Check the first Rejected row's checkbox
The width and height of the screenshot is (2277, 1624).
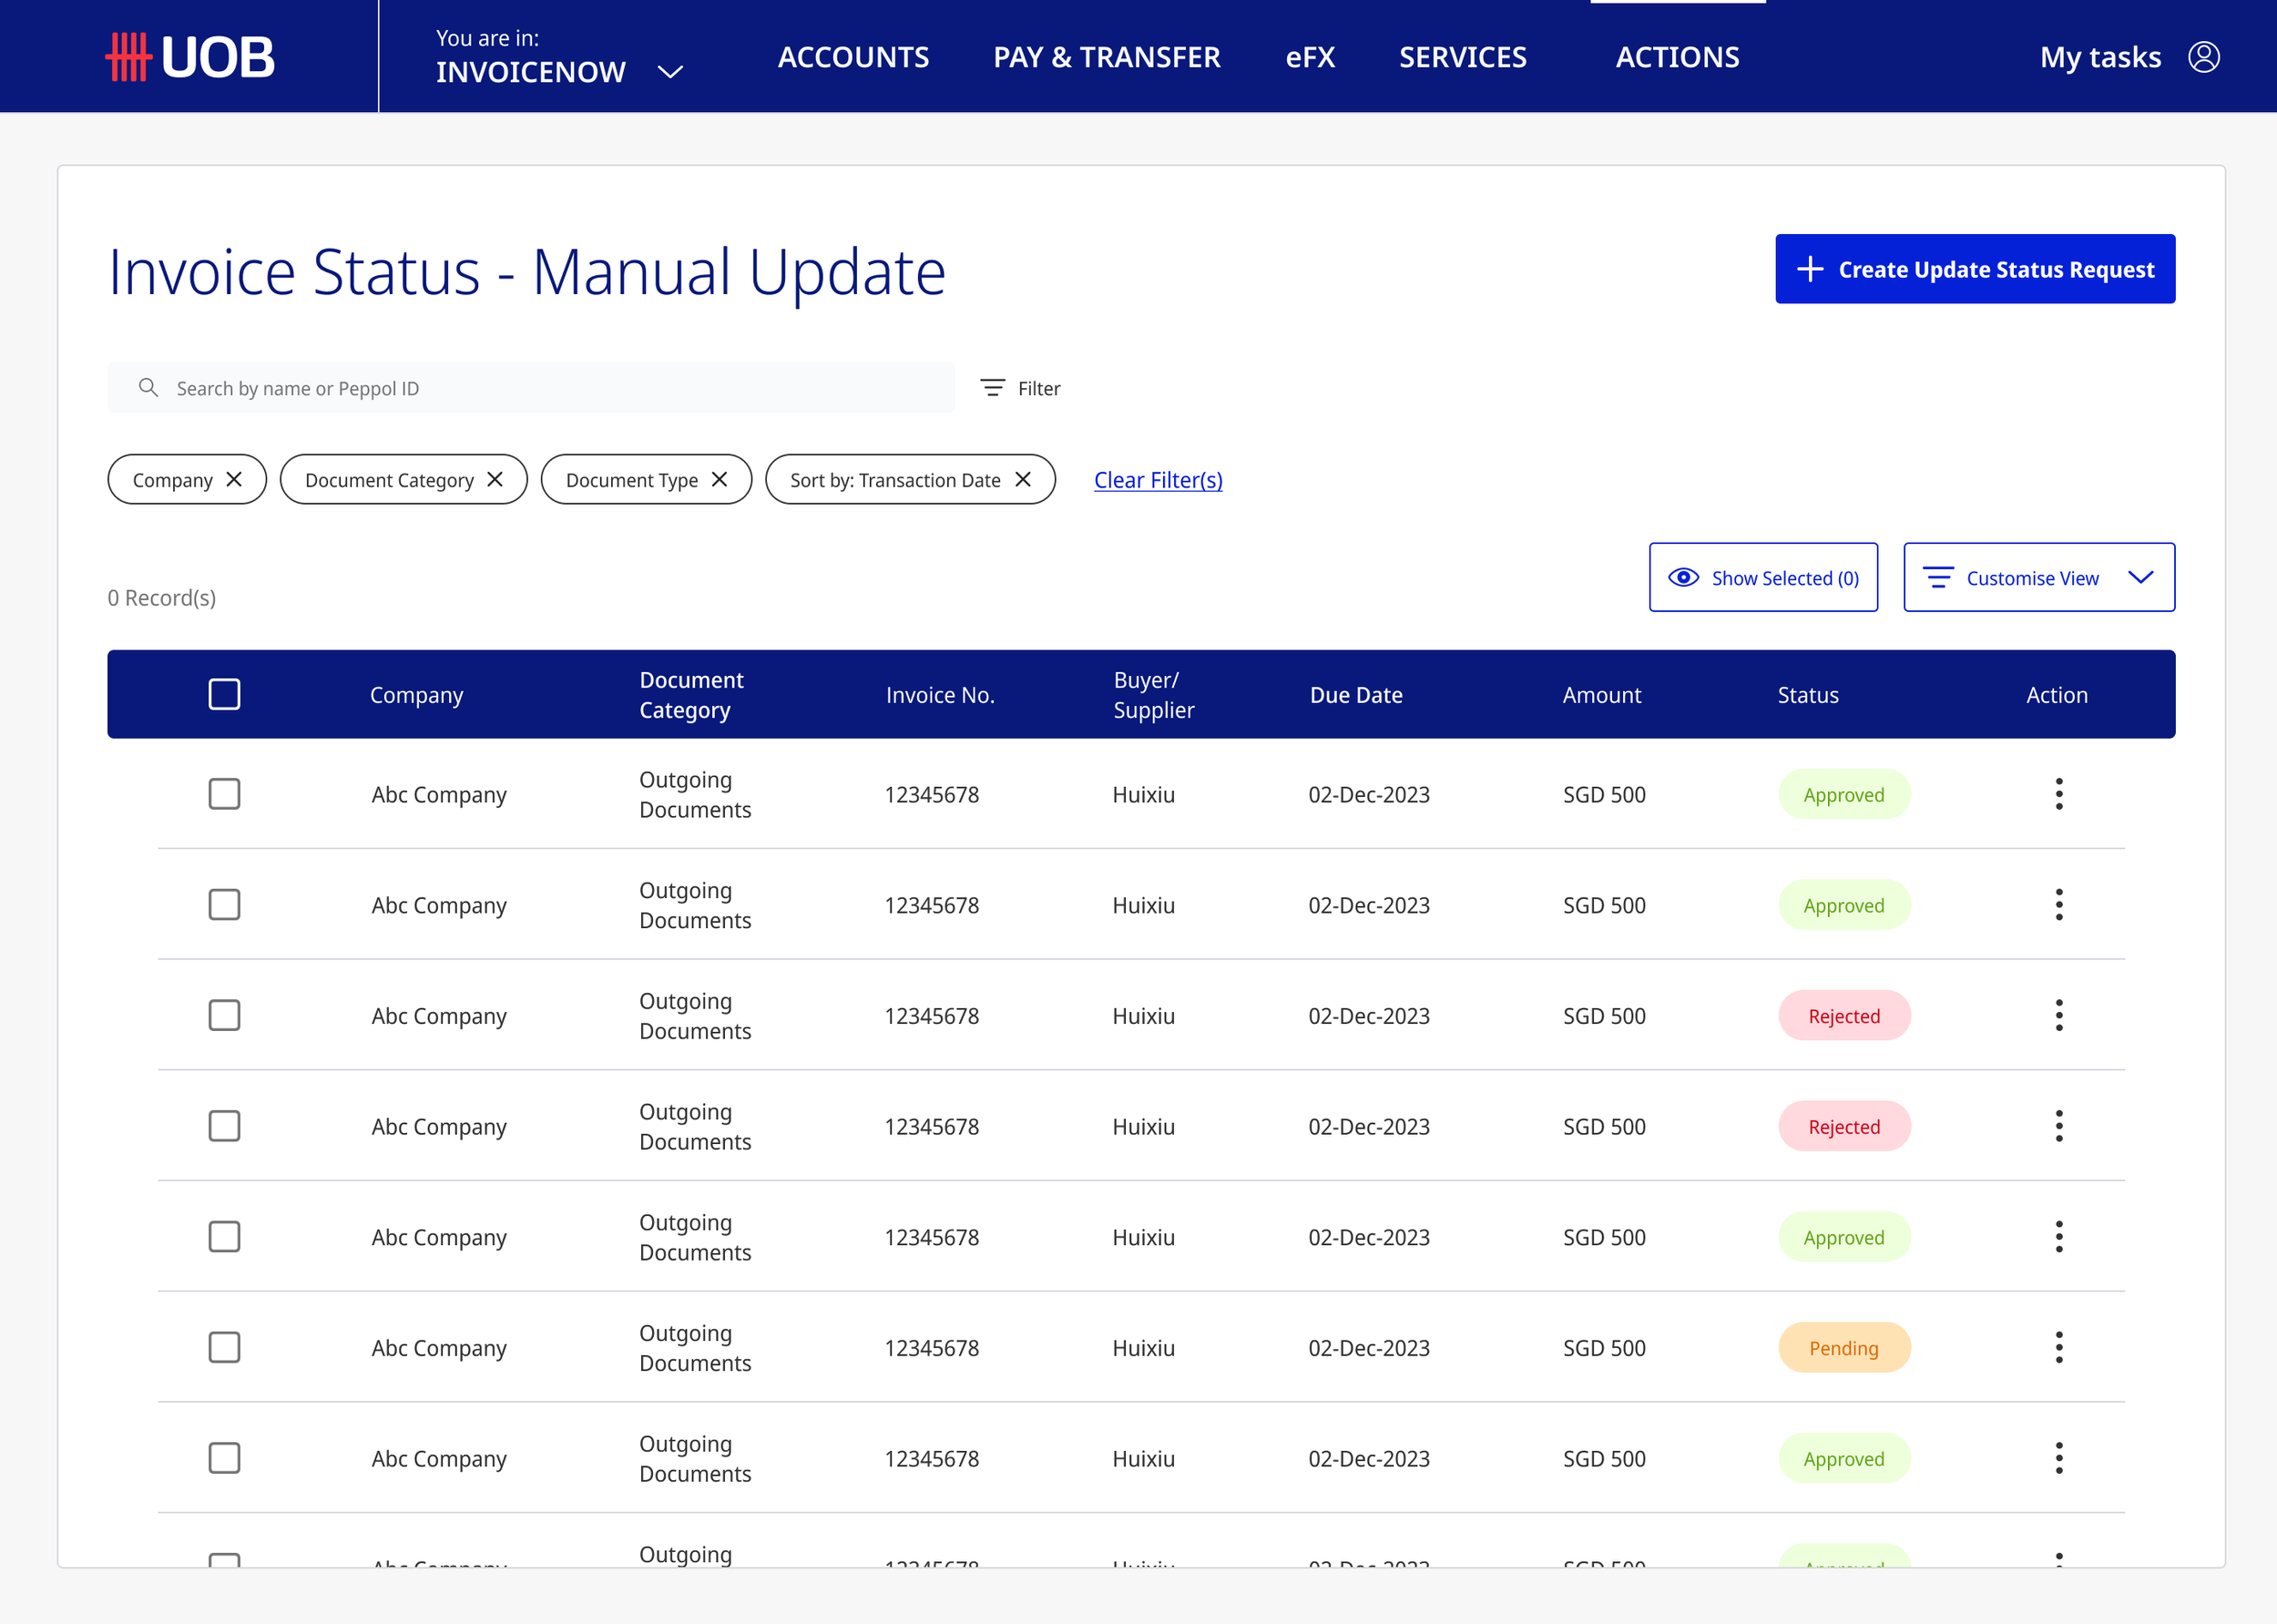[224, 1016]
